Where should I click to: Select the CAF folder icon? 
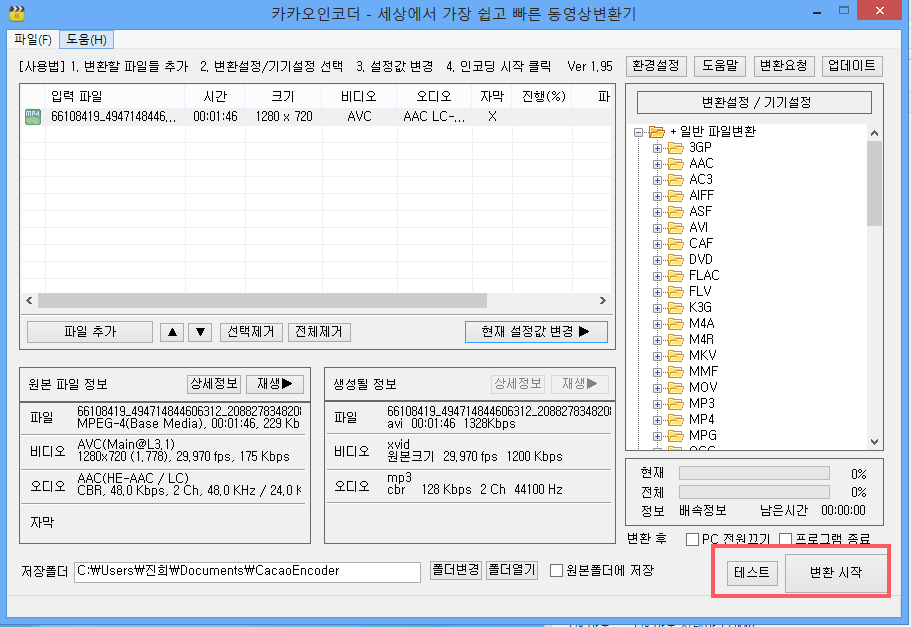[675, 243]
